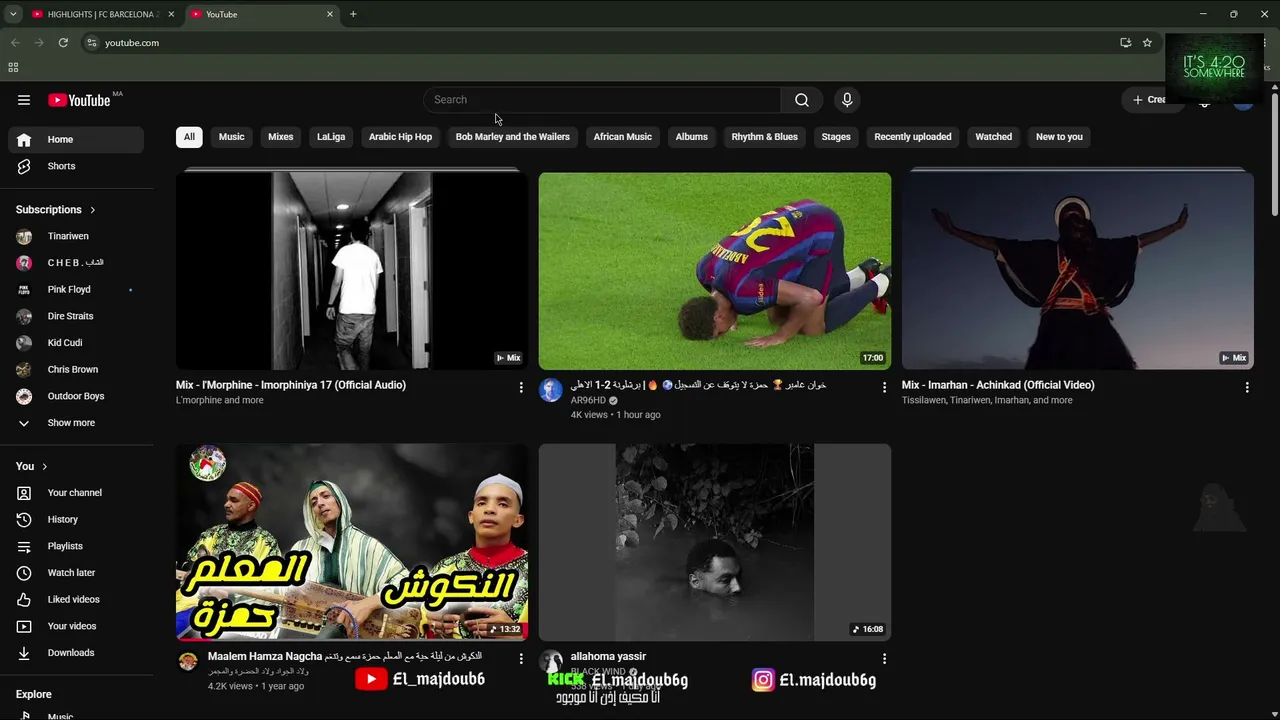
Task: Open Dire Straits subscription channel
Action: coord(76,316)
